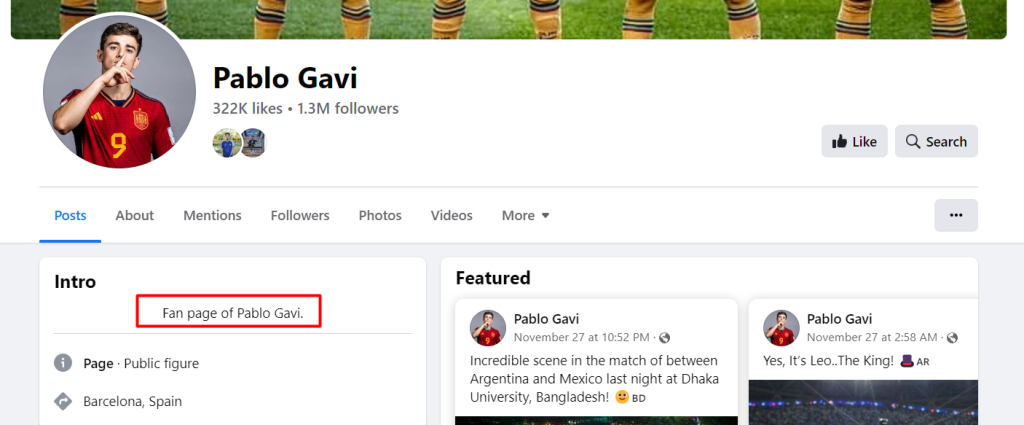Select the Posts tab

click(70, 215)
